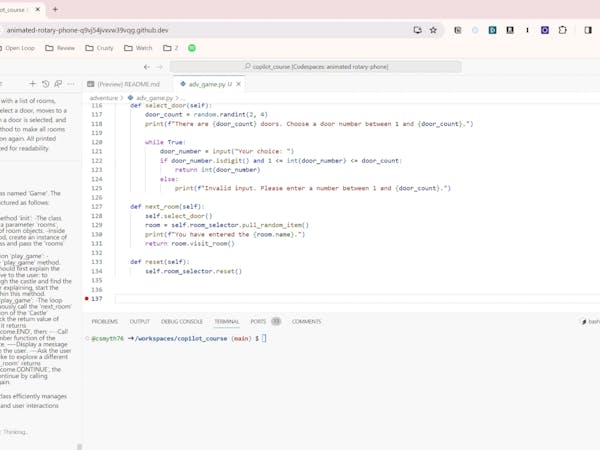The height and width of the screenshot is (450, 600).
Task: Click the door_count = random.randint line
Action: coord(206,114)
